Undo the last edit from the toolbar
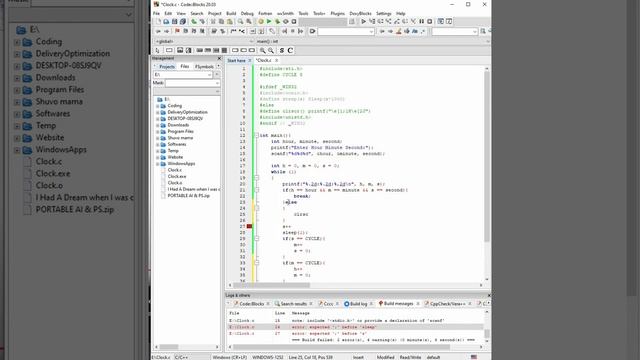Viewport: 640px width, 360px height. [x=194, y=22]
